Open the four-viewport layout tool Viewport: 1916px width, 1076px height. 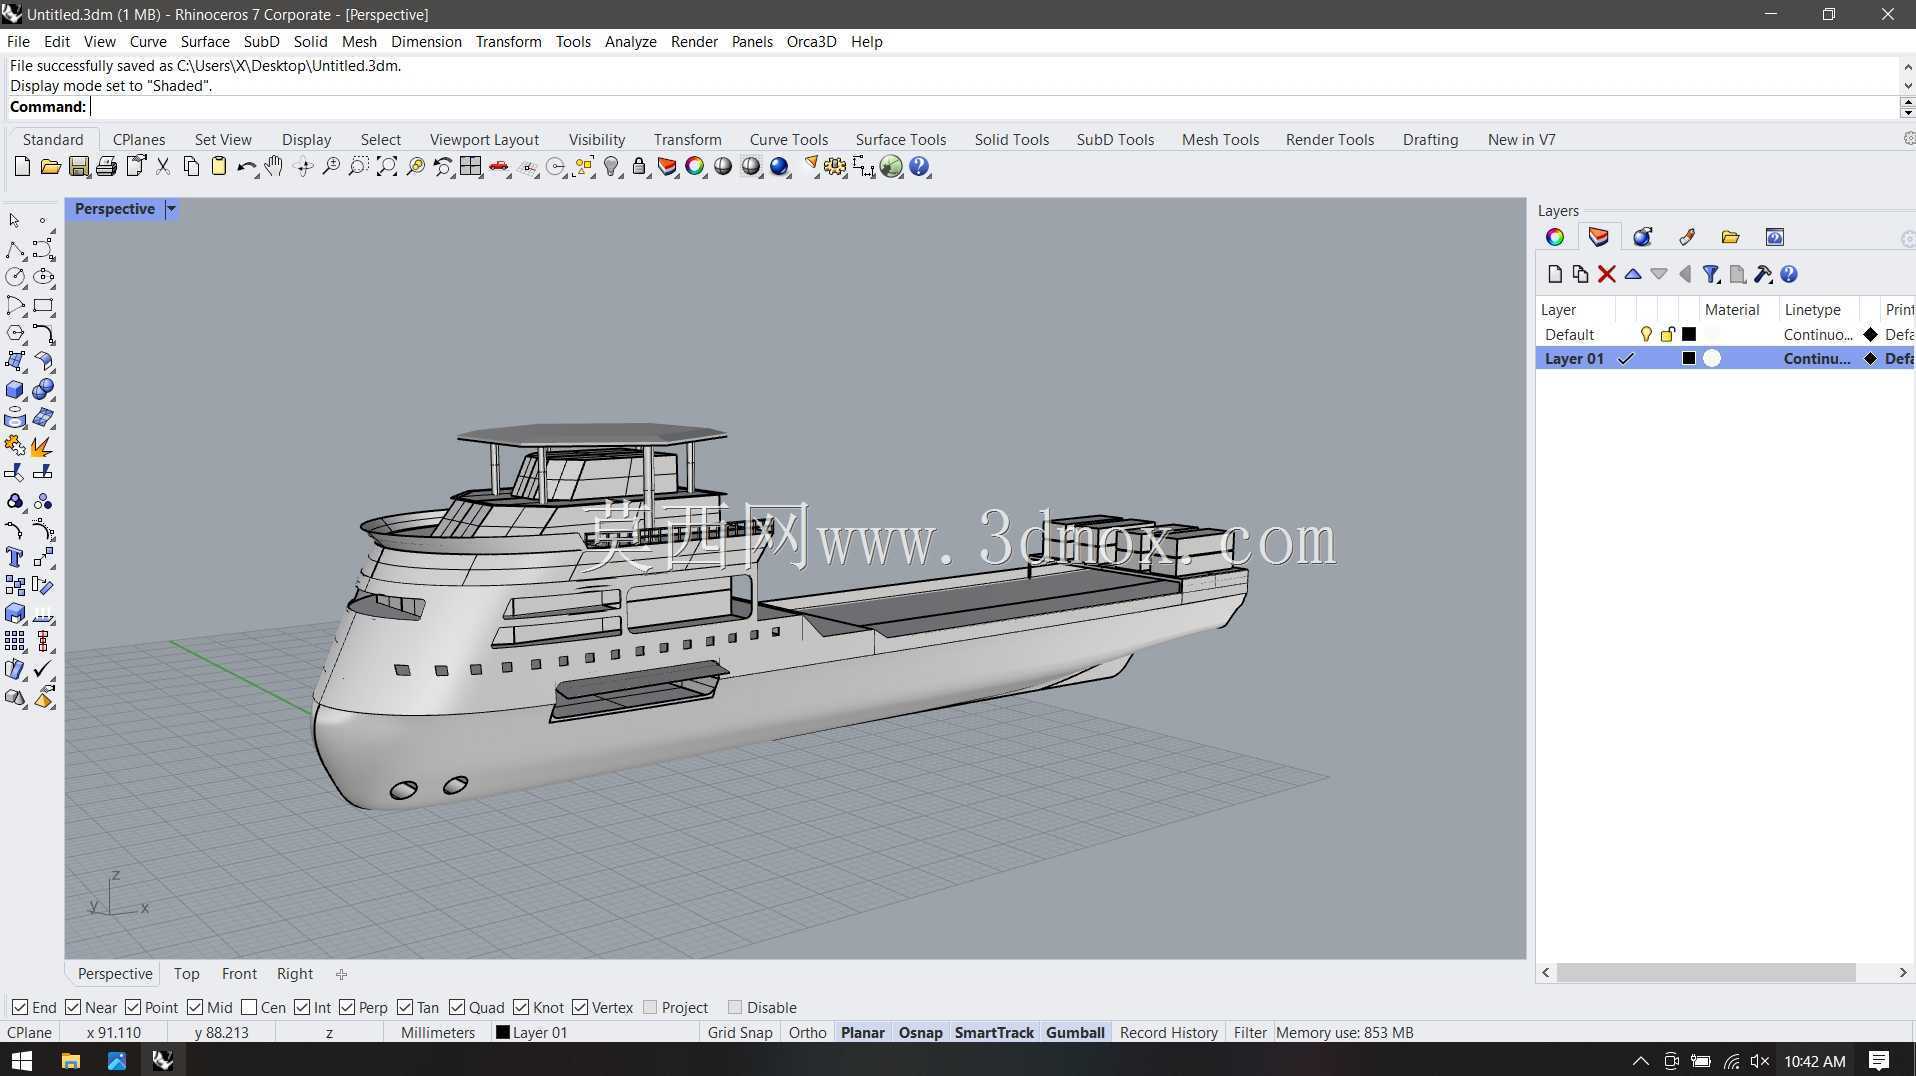coord(471,167)
